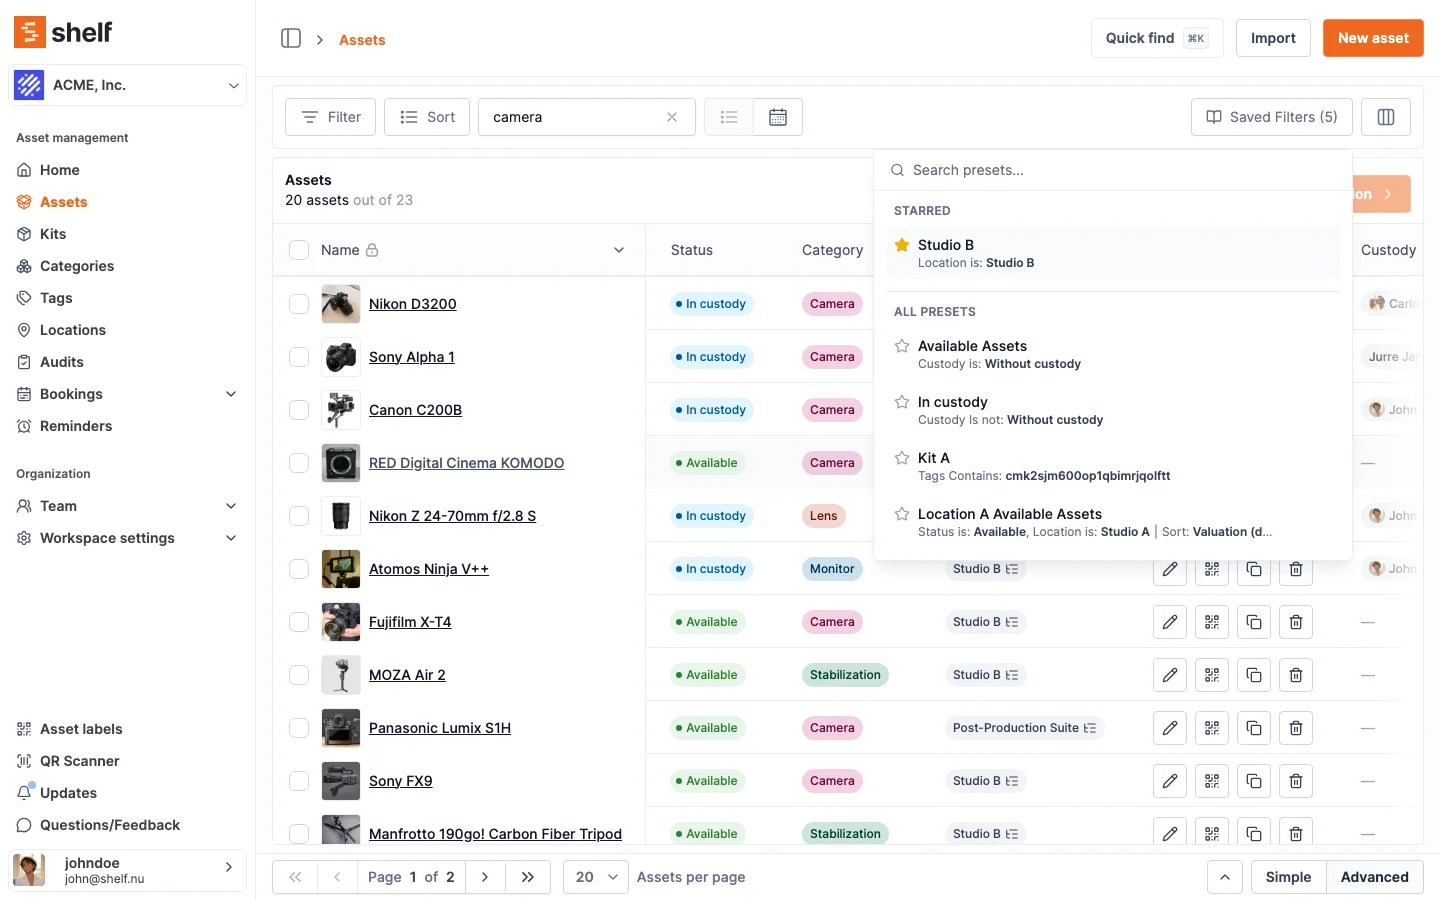
Task: Click edit pencil for Fujifilm X-T4
Action: (x=1169, y=622)
